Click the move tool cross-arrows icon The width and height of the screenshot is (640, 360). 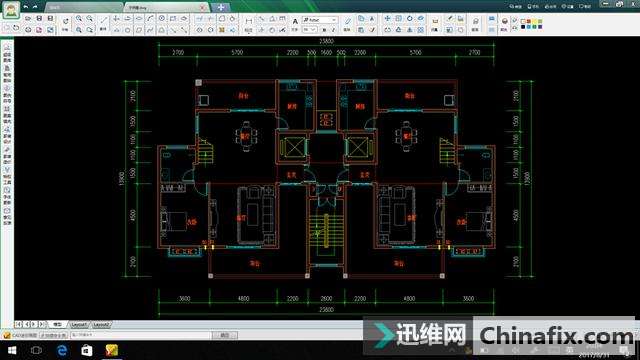(x=387, y=18)
